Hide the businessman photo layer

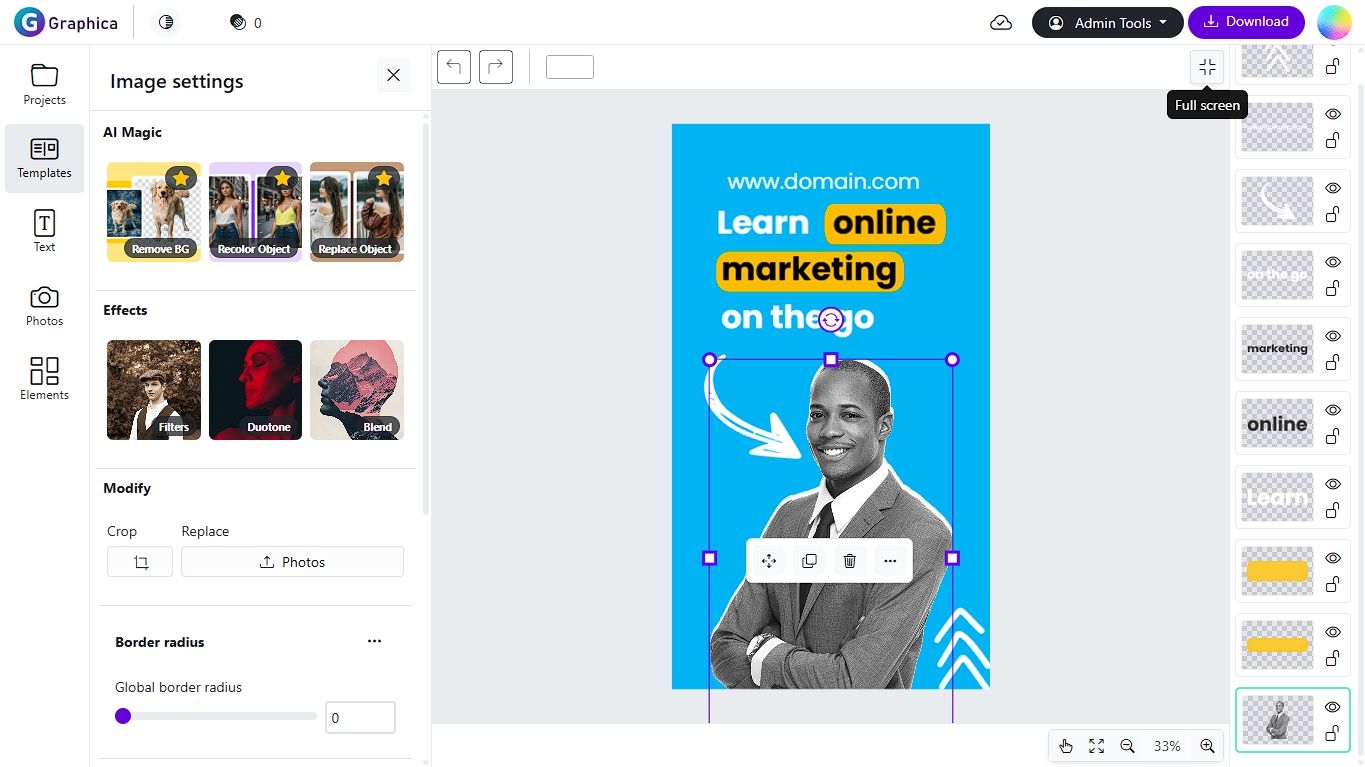[1333, 707]
